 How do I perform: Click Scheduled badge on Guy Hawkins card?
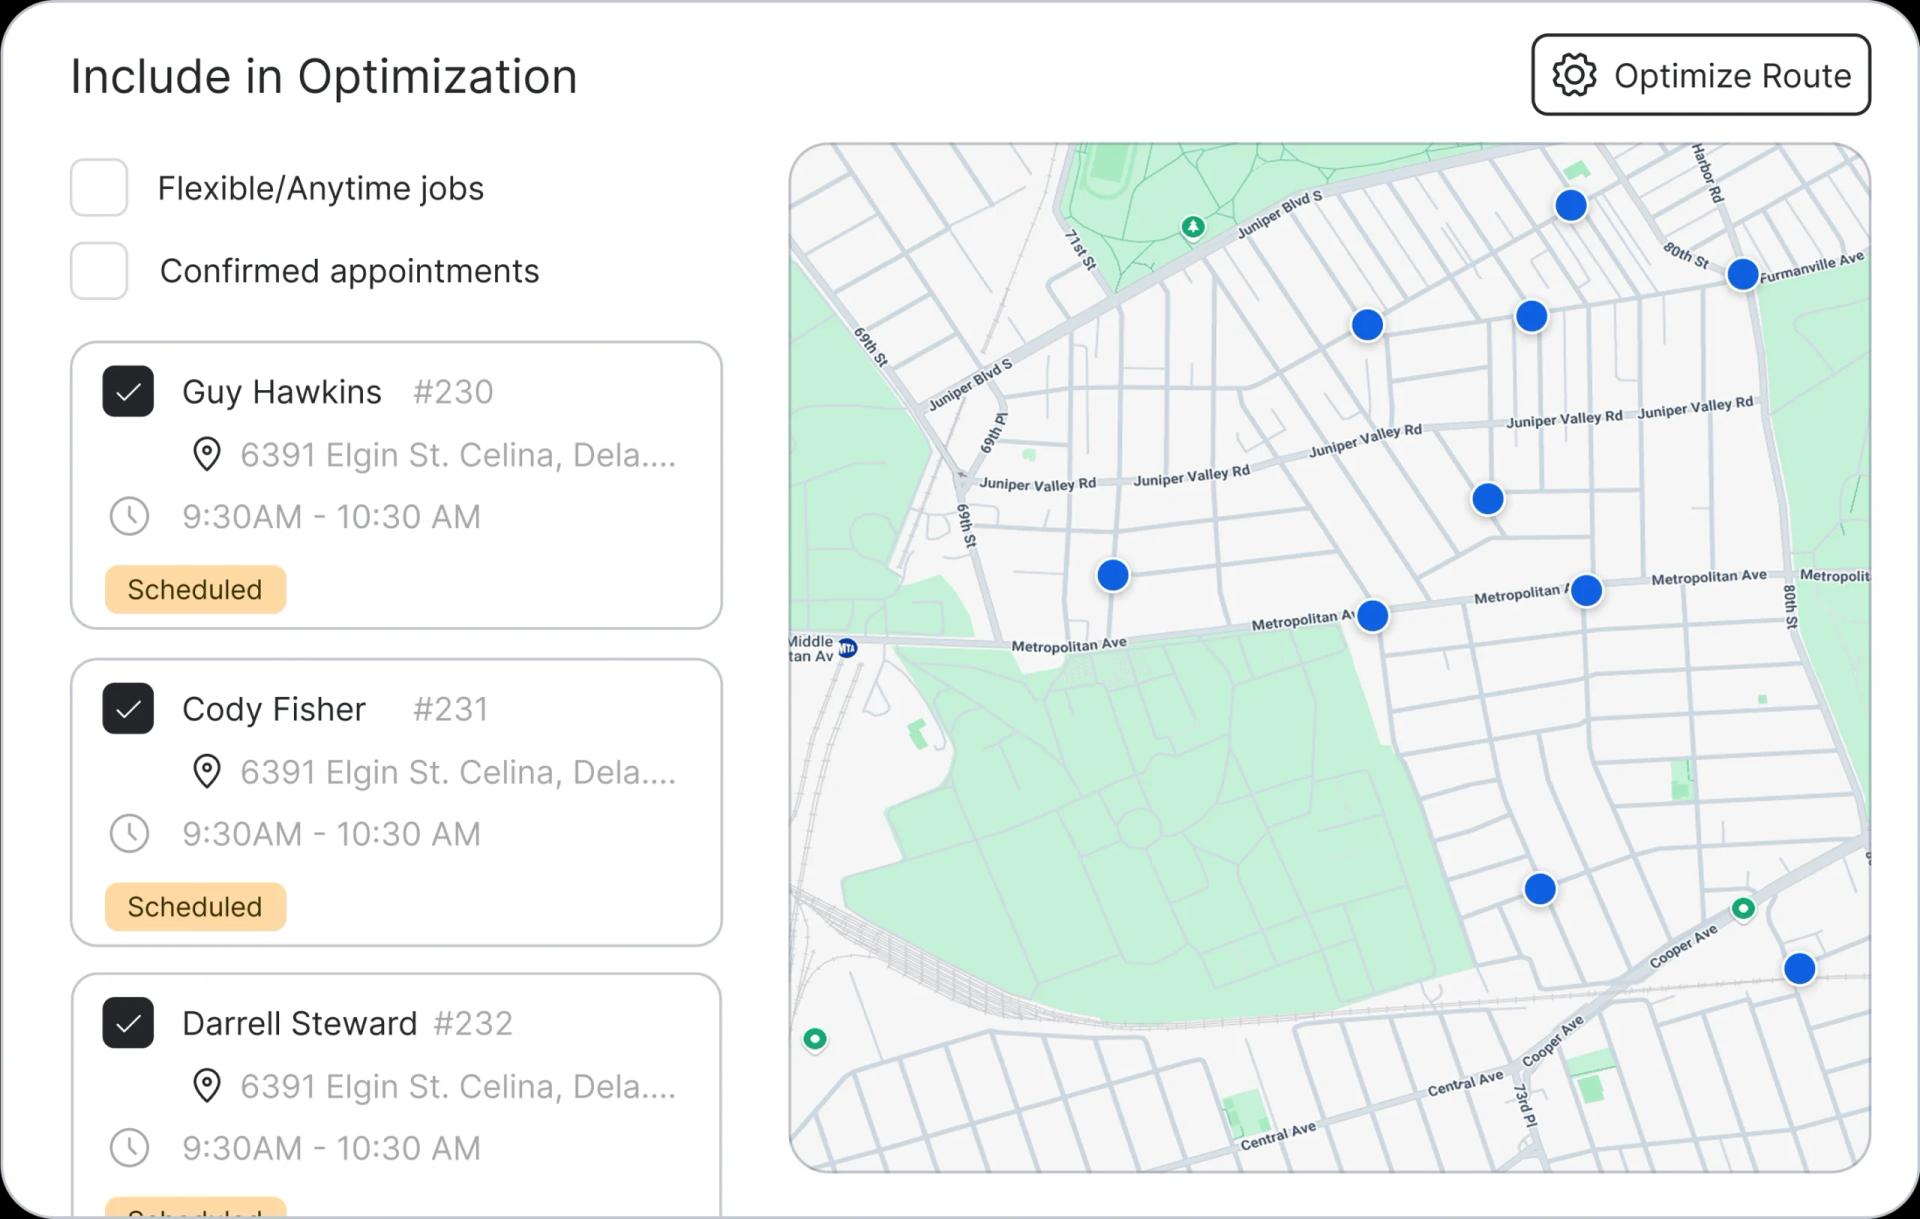(195, 589)
